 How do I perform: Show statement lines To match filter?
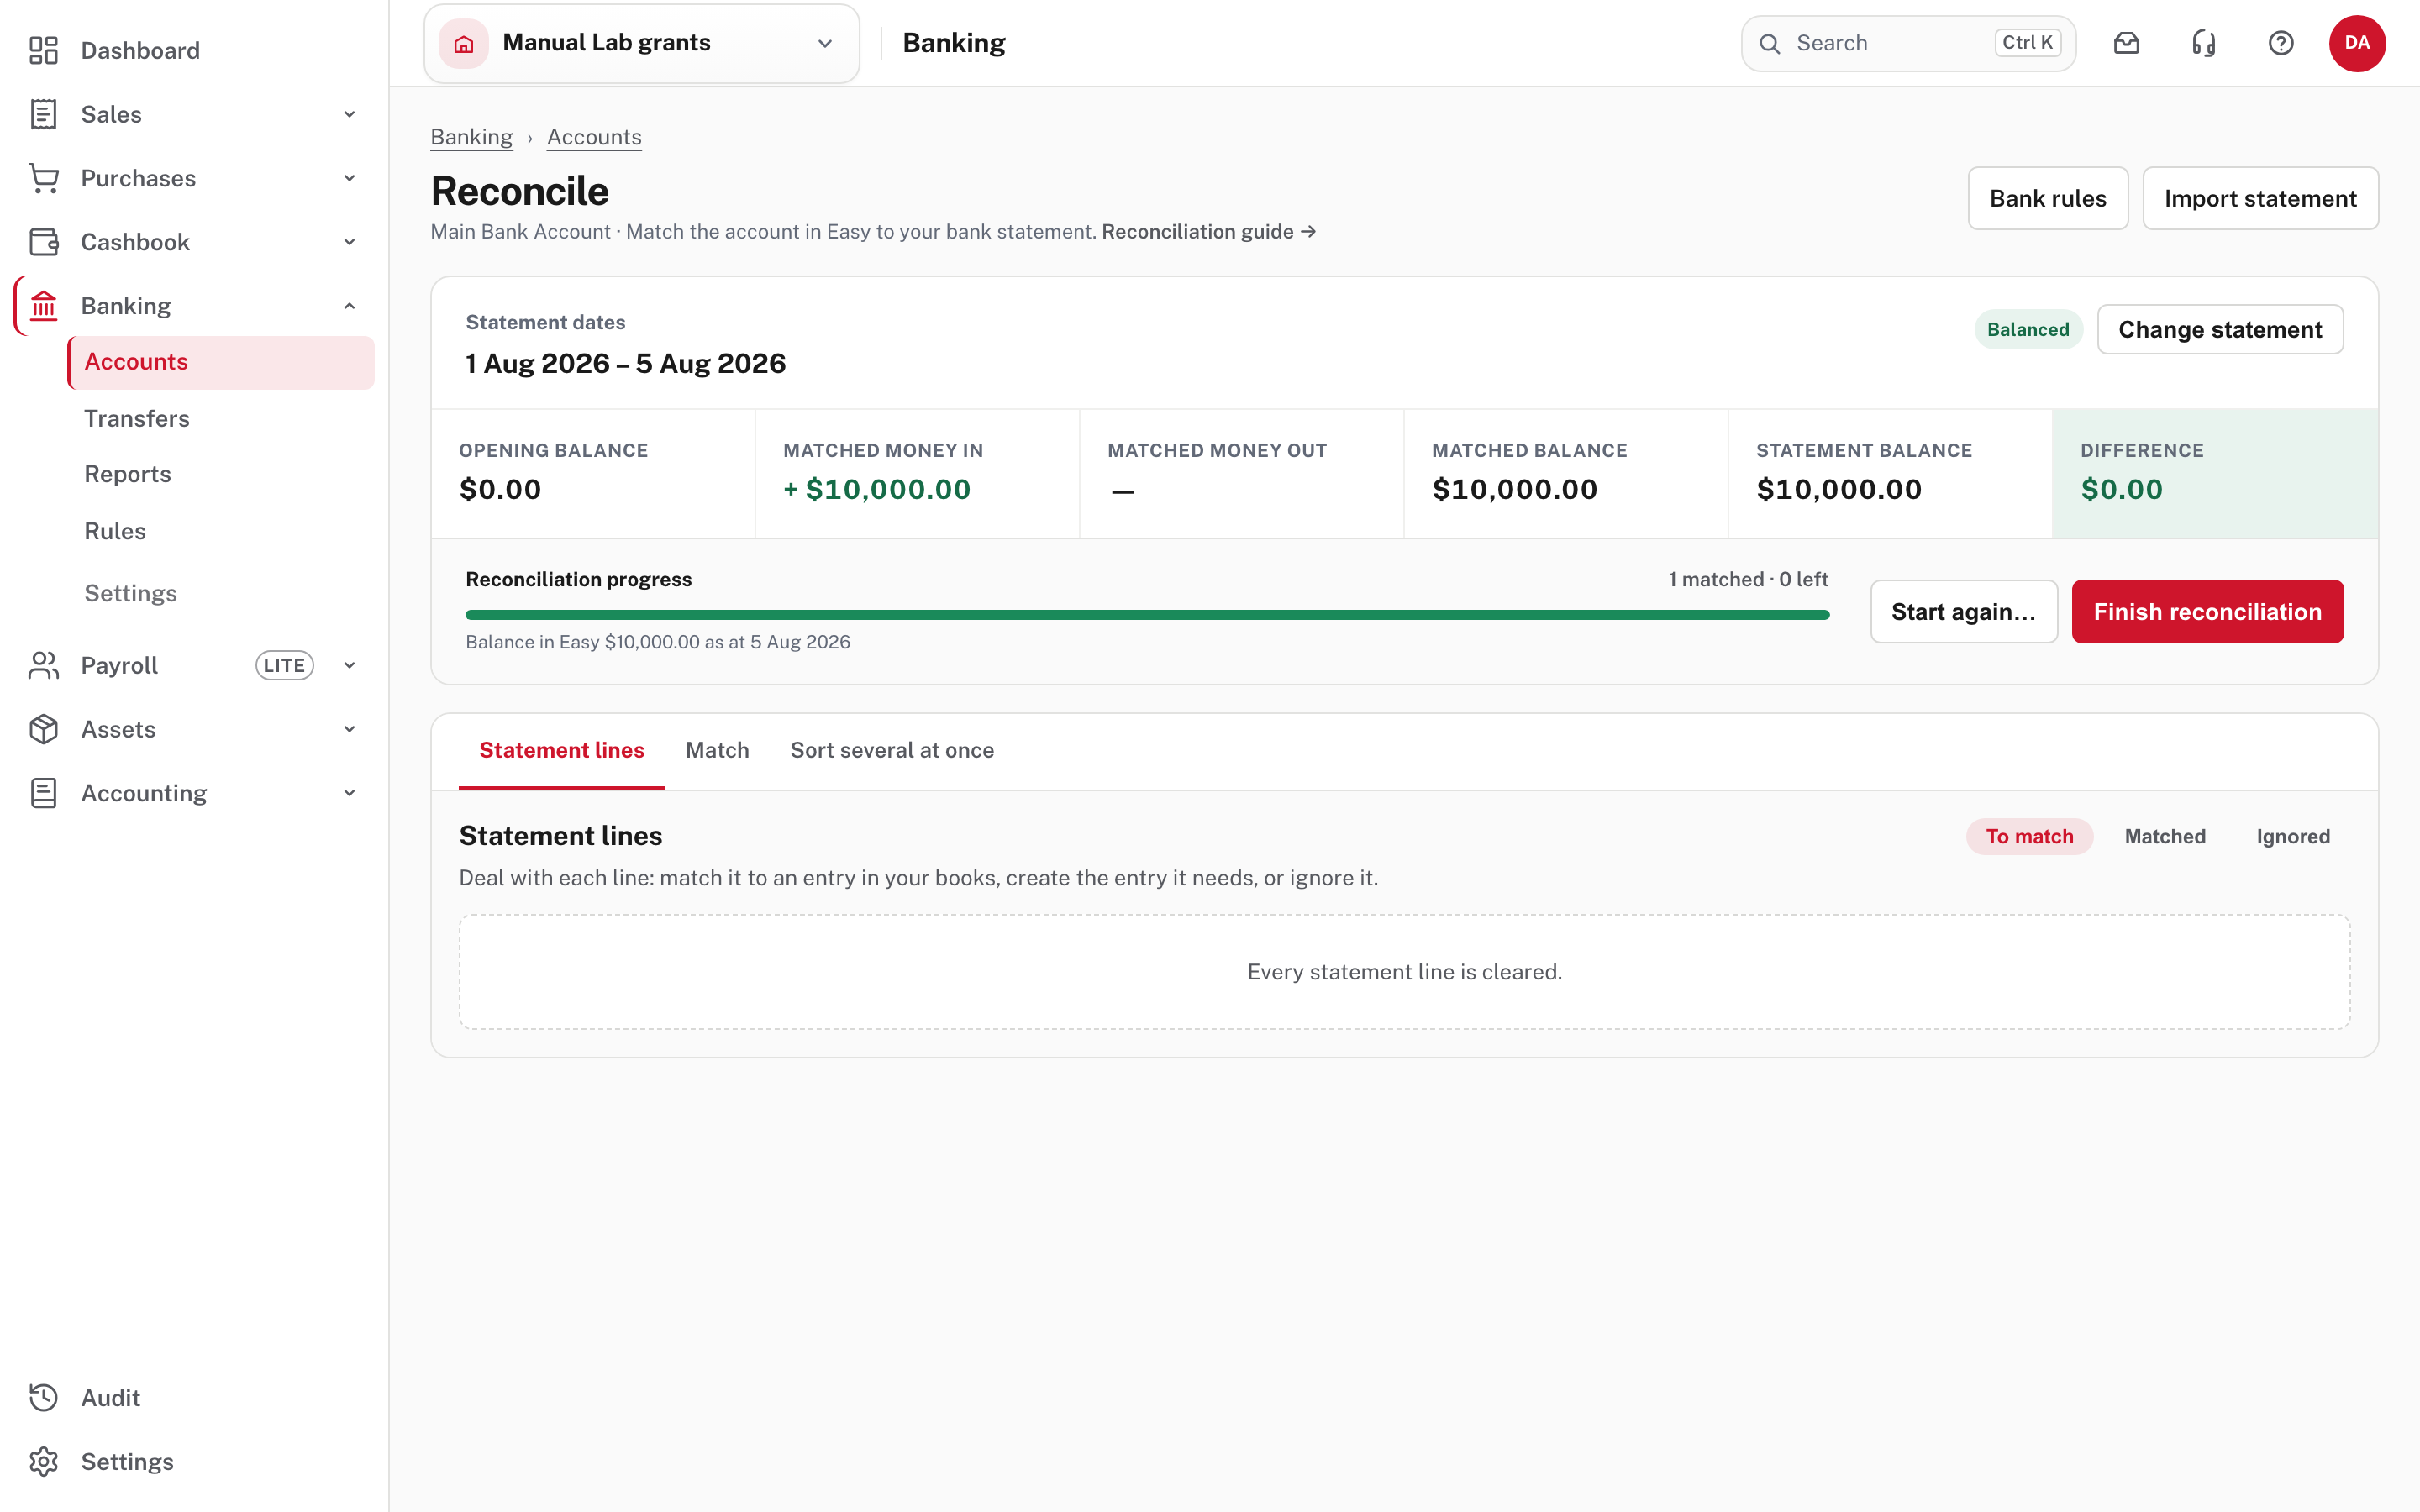pos(2029,836)
